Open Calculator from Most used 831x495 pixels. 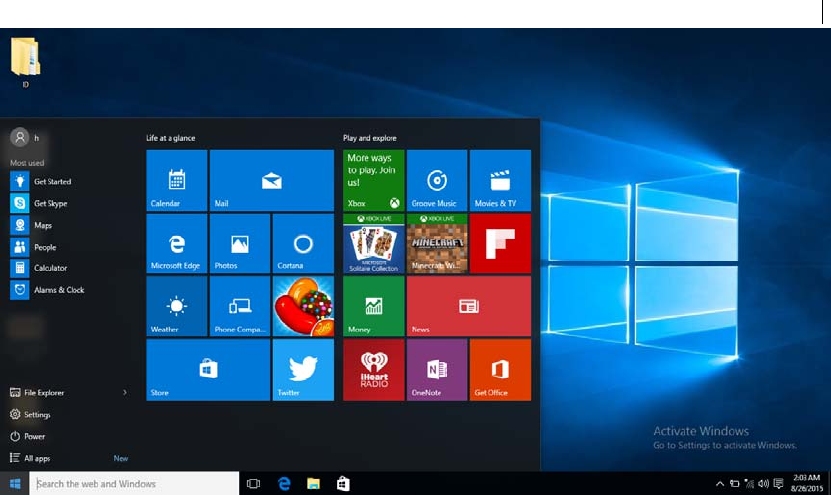click(39, 268)
